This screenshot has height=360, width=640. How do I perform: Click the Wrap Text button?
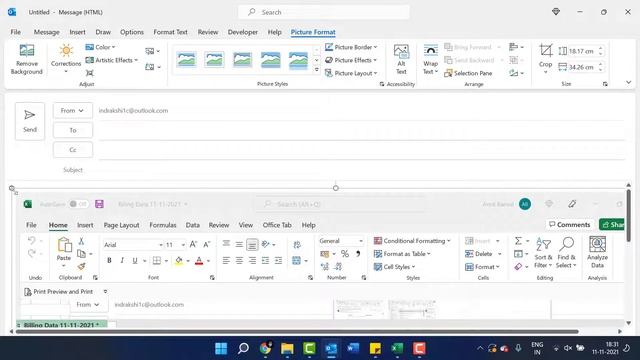point(430,60)
